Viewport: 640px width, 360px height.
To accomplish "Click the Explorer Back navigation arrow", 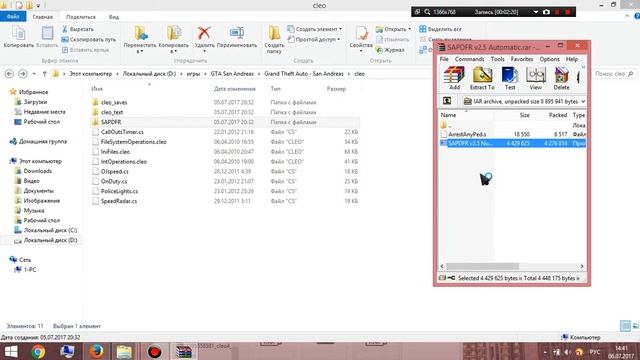I will coord(9,74).
